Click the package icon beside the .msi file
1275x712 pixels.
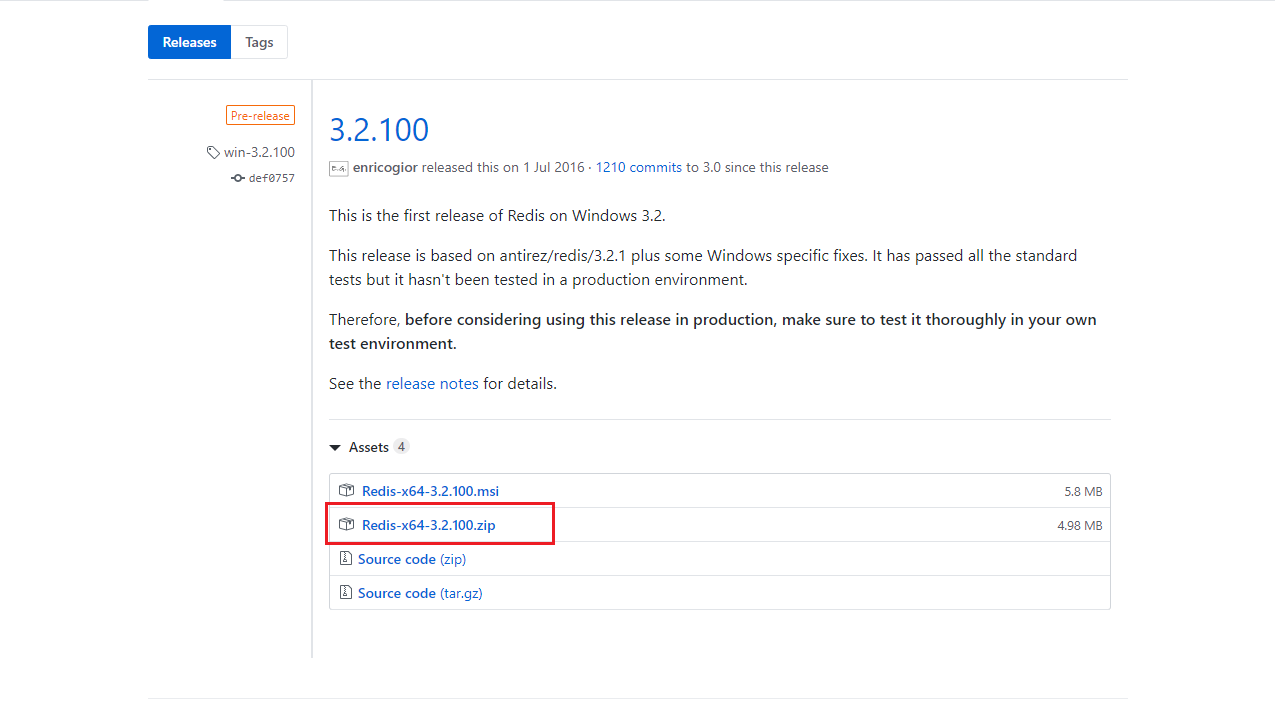(347, 491)
